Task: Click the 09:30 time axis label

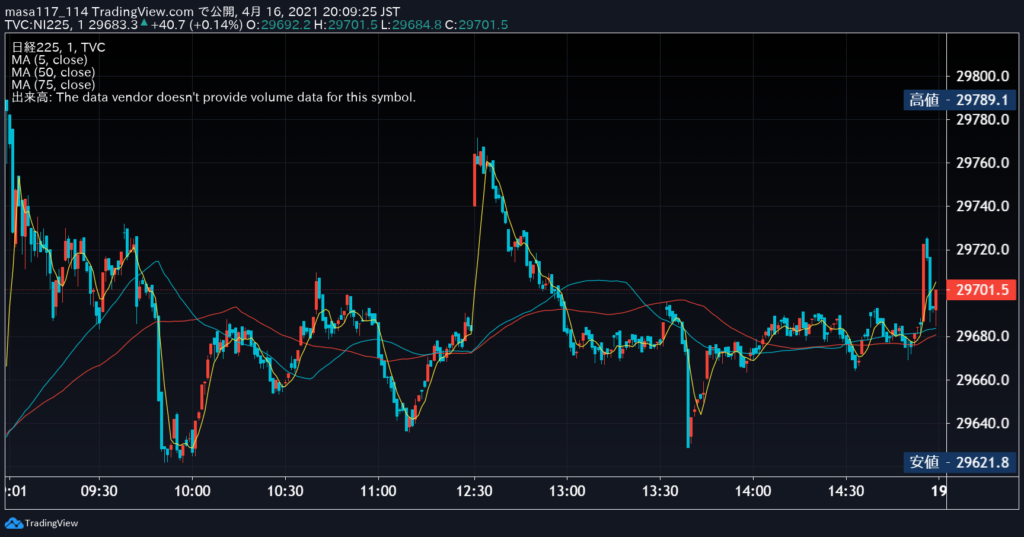Action: point(99,491)
